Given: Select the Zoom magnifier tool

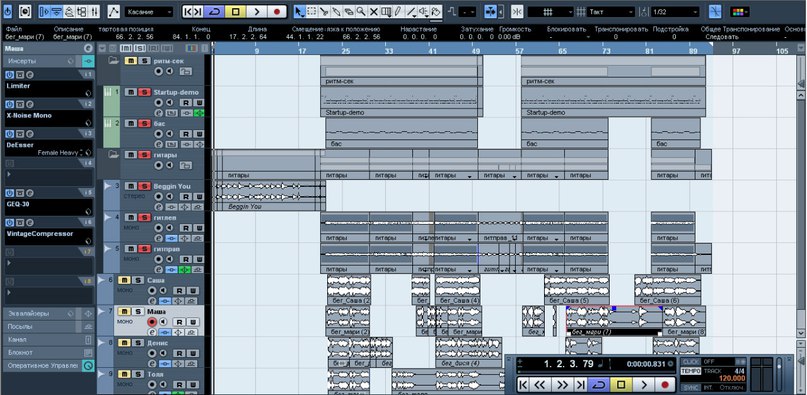Looking at the screenshot, I should pos(361,11).
